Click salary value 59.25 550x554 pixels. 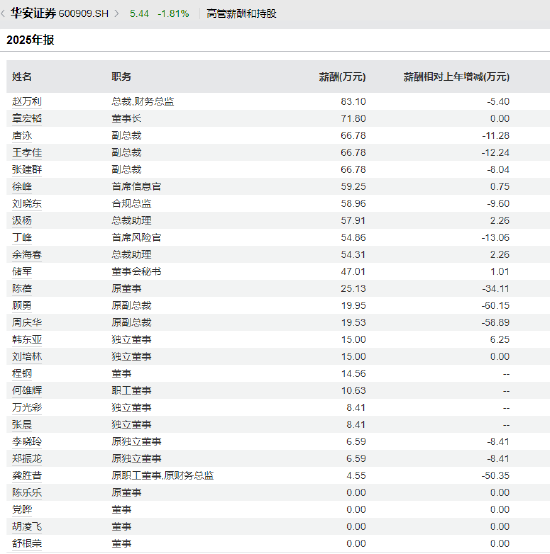353,187
